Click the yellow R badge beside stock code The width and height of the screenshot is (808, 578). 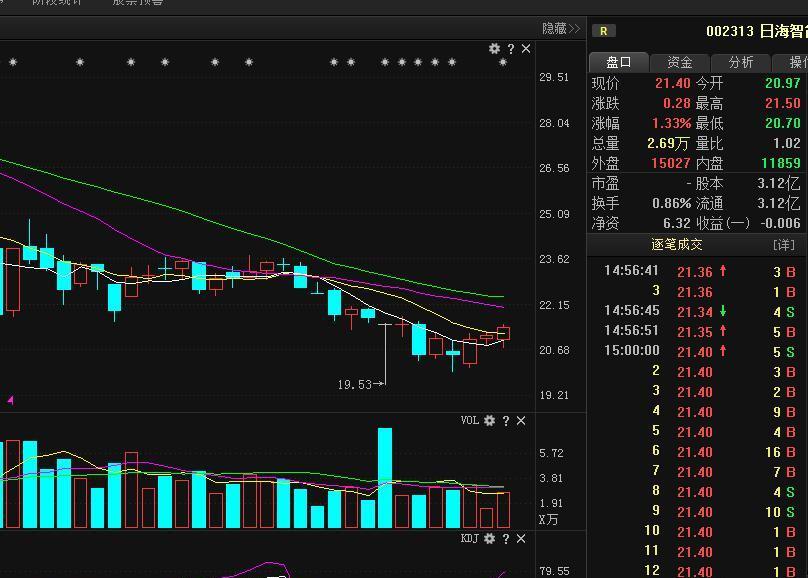pos(603,31)
